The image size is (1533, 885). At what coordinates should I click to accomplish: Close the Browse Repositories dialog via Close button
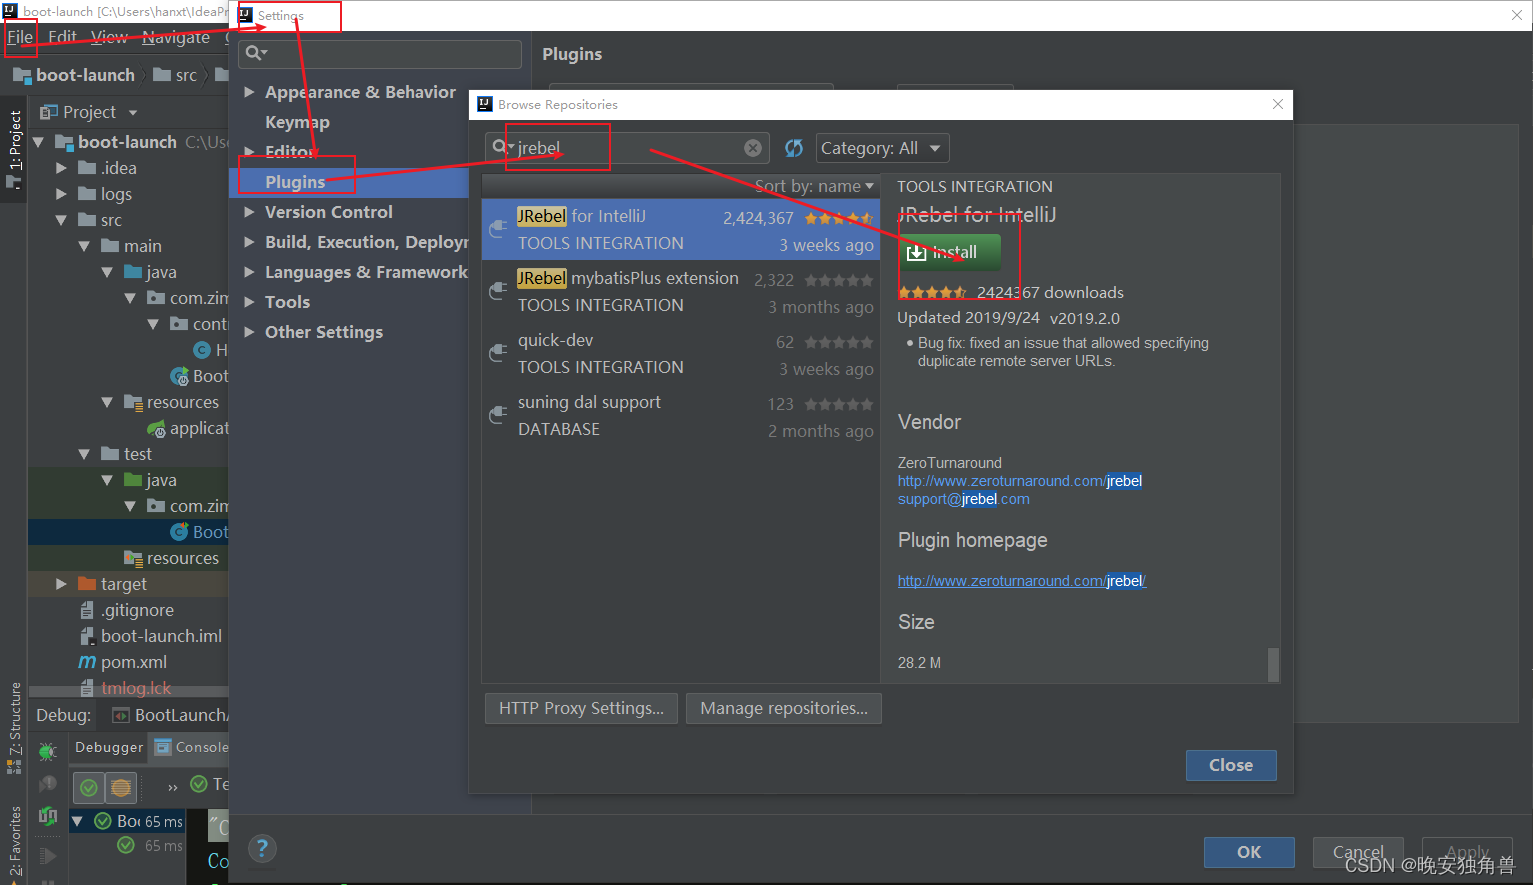[1231, 765]
